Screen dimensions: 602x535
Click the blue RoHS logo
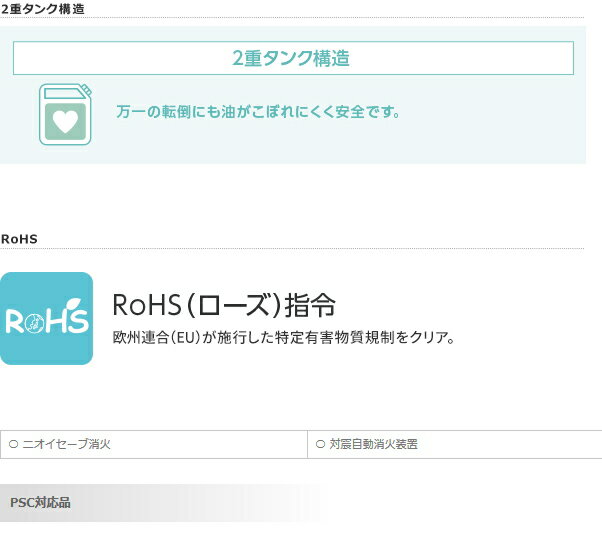tap(46, 318)
